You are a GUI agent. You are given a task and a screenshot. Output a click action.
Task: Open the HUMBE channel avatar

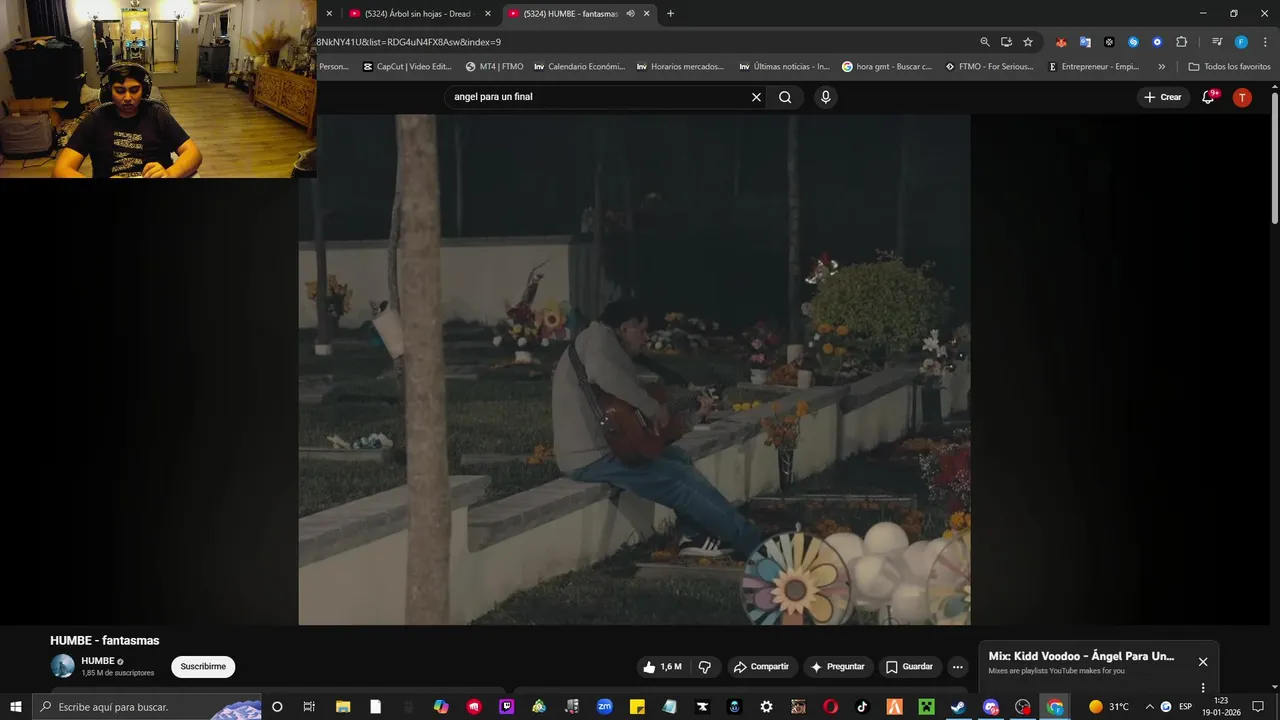coord(63,666)
